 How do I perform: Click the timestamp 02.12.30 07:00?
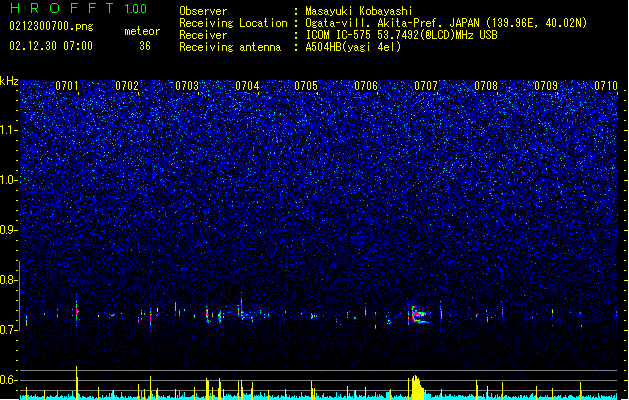tap(51, 46)
